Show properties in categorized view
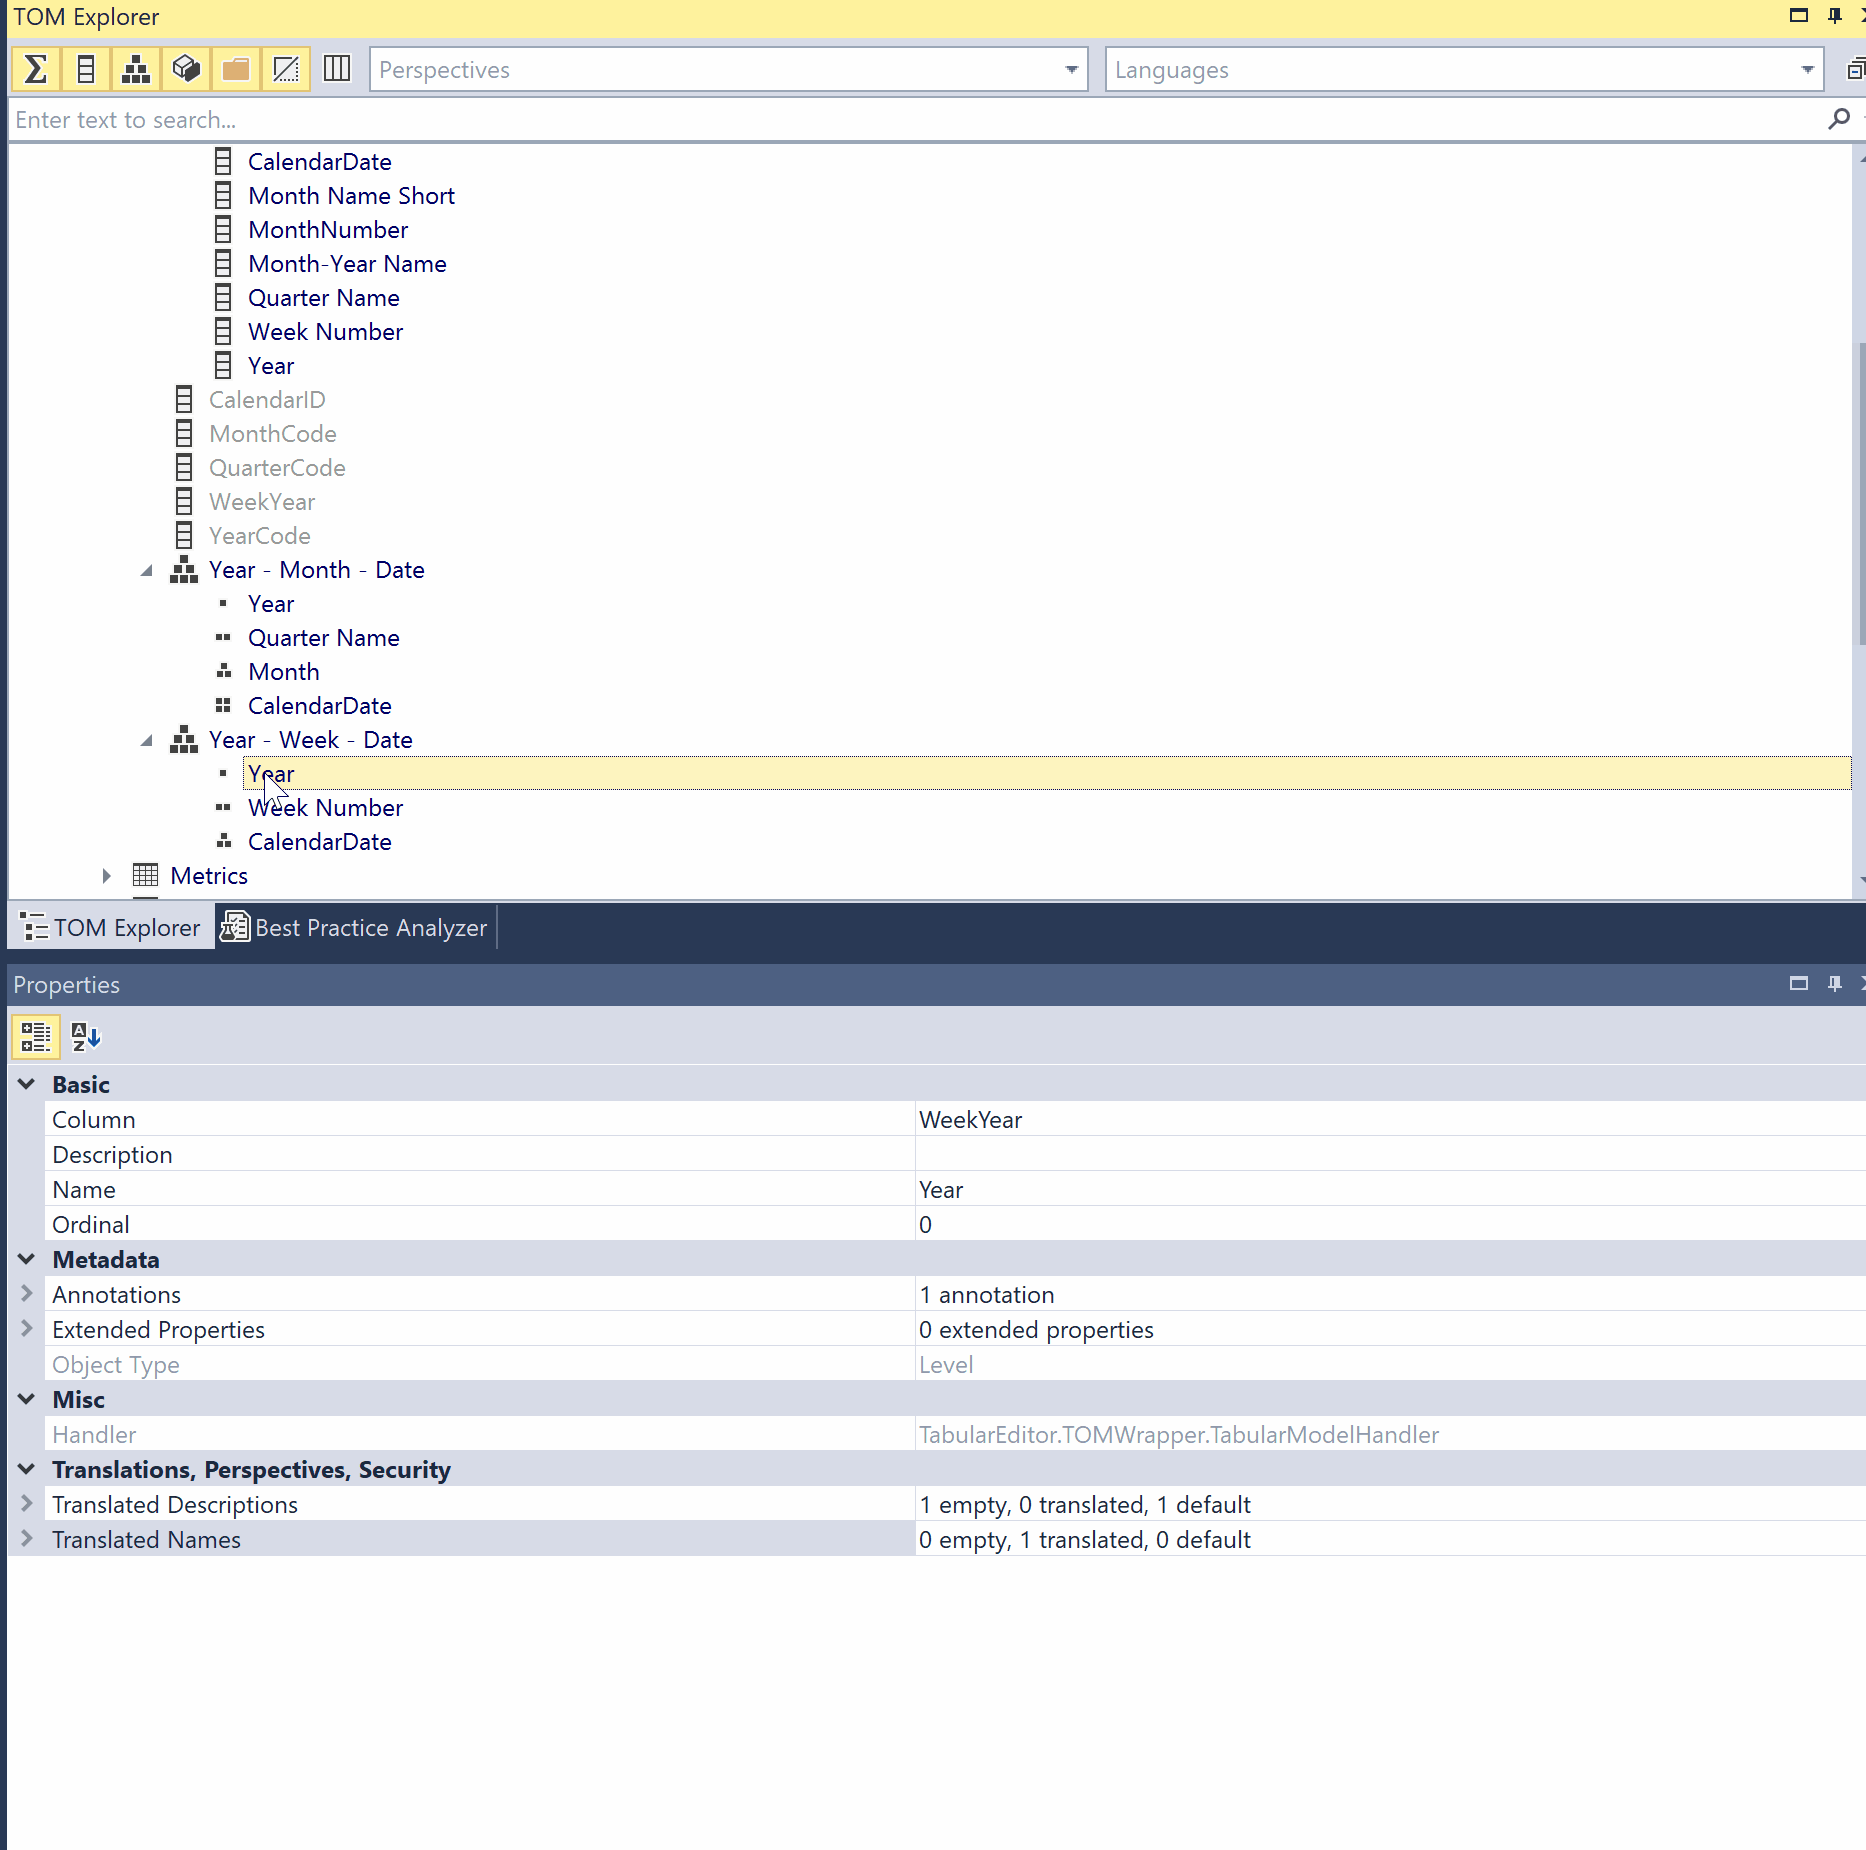This screenshot has height=1850, width=1866. click(36, 1036)
